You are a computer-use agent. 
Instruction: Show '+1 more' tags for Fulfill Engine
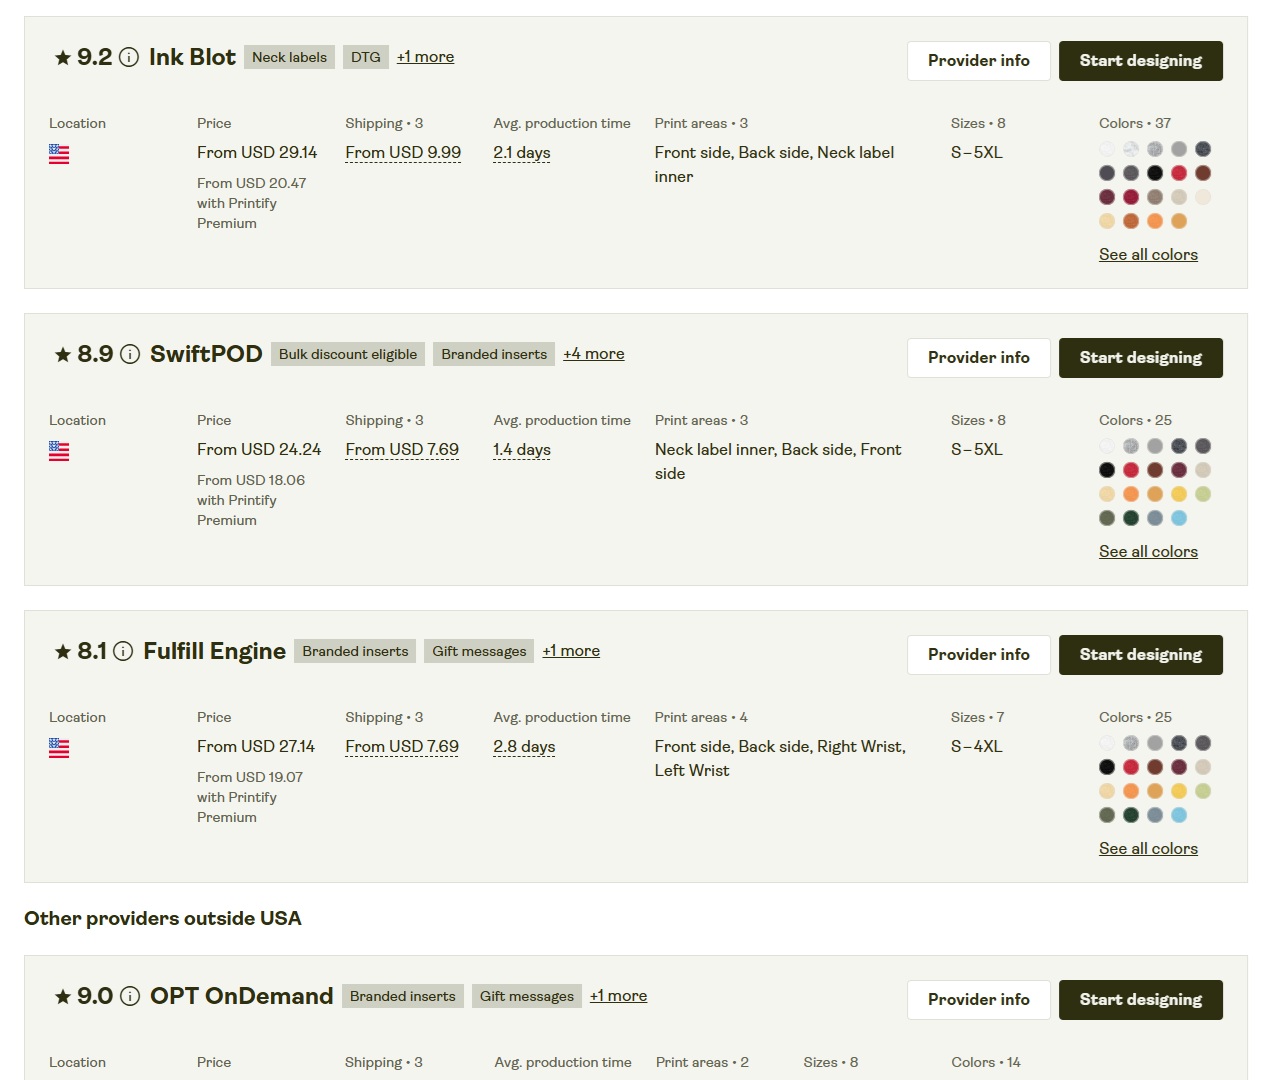pos(571,651)
